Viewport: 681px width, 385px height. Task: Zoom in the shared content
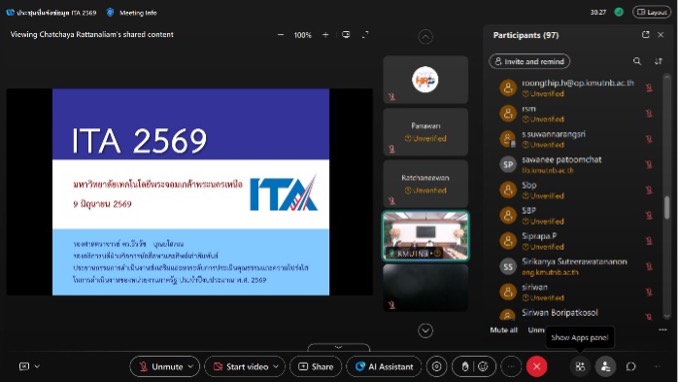(326, 35)
